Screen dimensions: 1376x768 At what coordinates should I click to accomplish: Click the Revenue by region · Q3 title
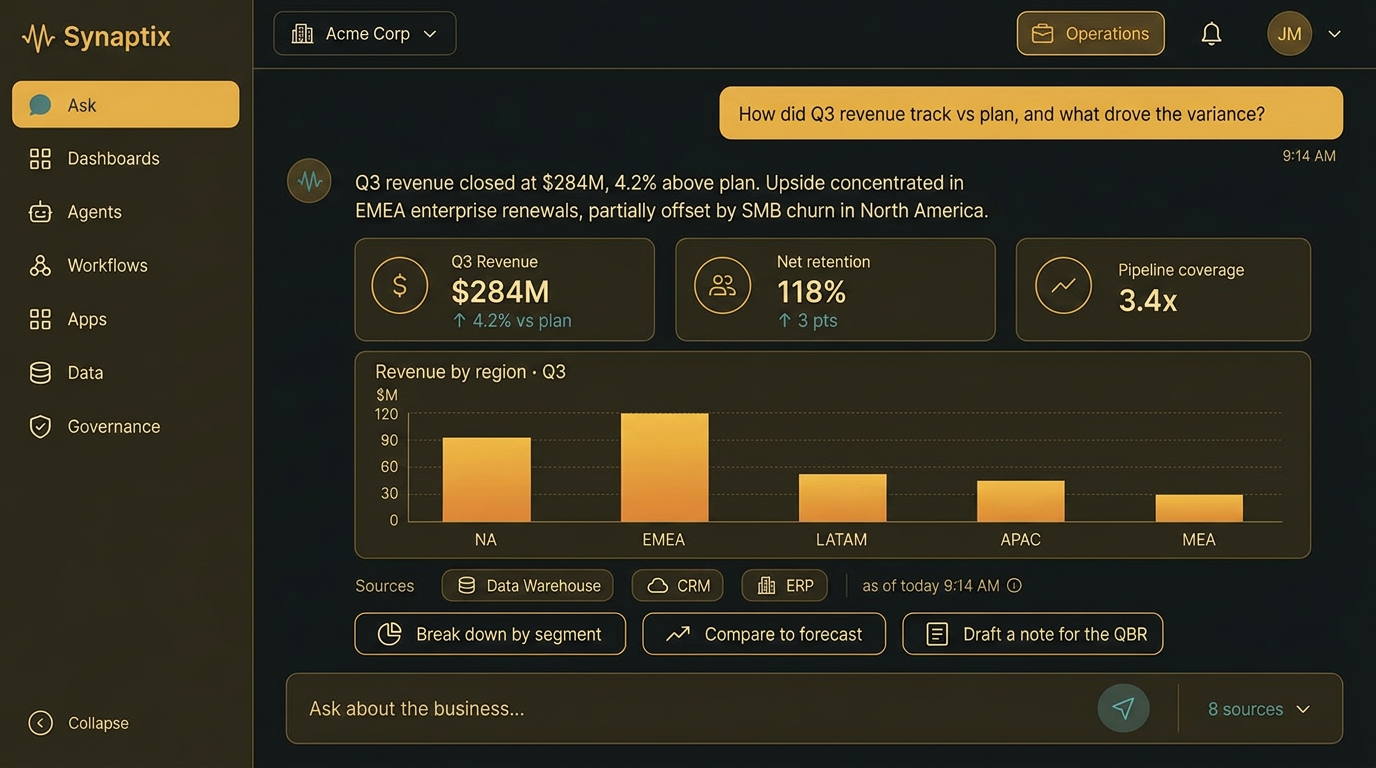pyautogui.click(x=470, y=371)
